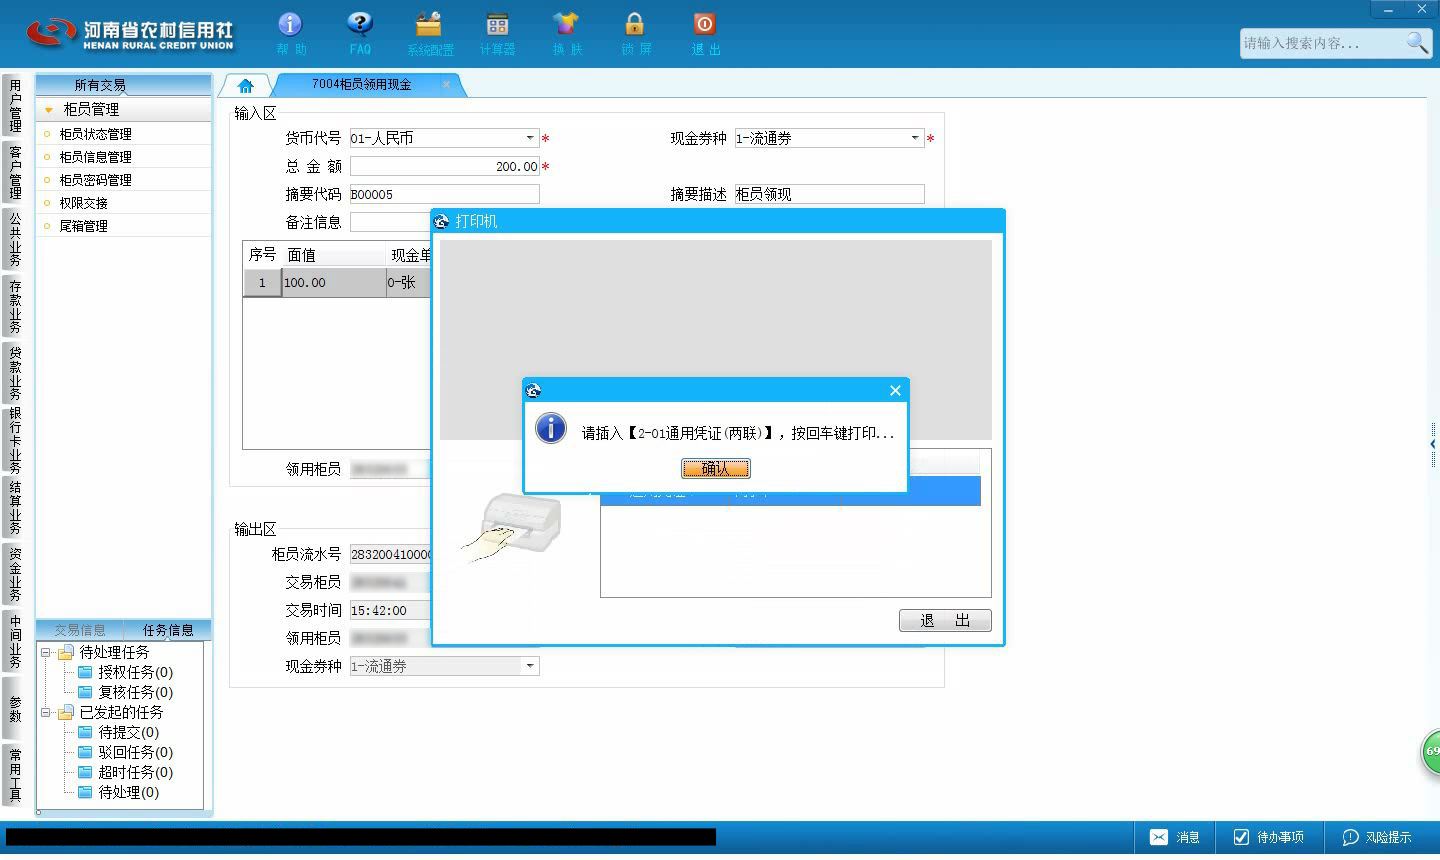Launch the 计算器 calculator tool
Screen dimensions: 1440x860
[497, 24]
